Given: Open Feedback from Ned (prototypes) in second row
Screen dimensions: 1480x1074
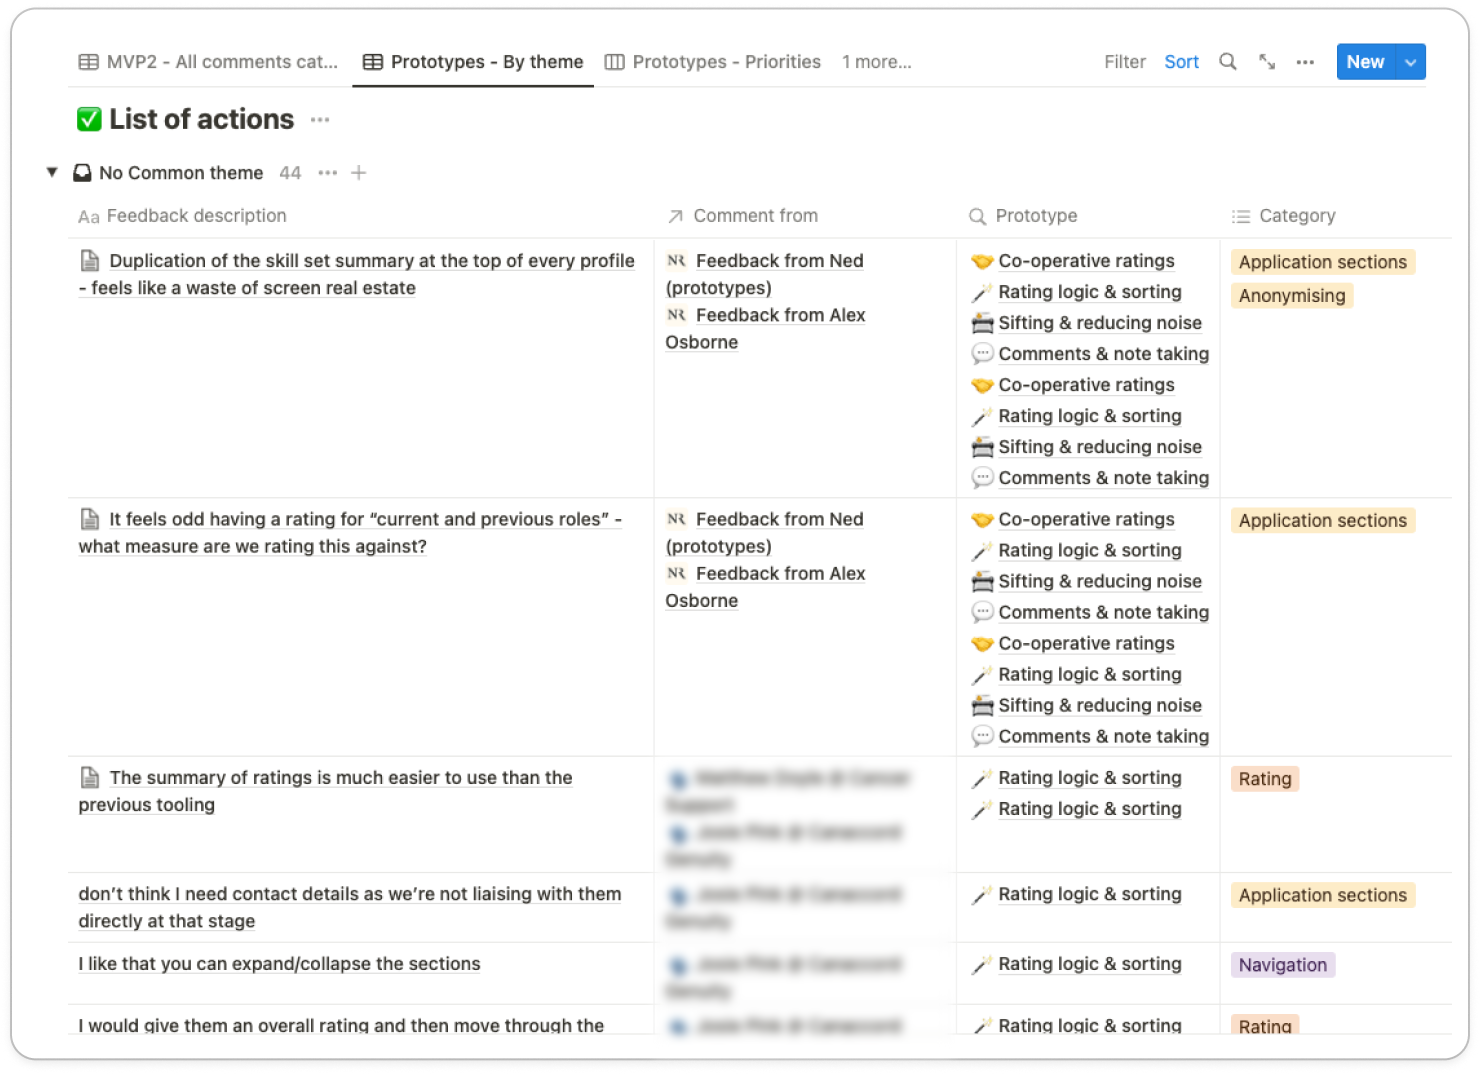Looking at the screenshot, I should pyautogui.click(x=765, y=532).
